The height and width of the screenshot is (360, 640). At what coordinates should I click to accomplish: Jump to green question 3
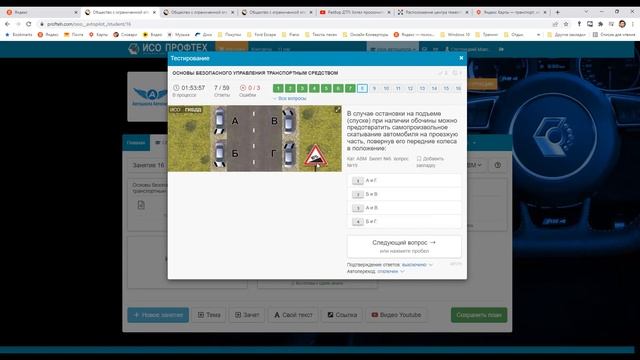coord(302,88)
